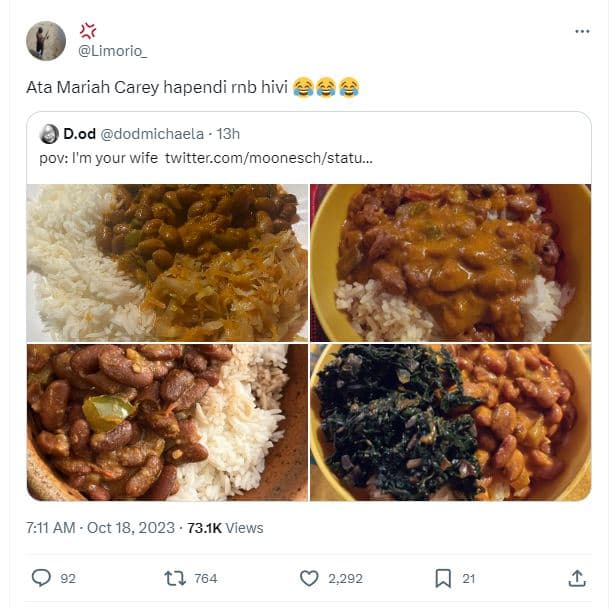Click D.od's small avatar in quoted tweet
Screen dimensions: 614x609
(48, 133)
